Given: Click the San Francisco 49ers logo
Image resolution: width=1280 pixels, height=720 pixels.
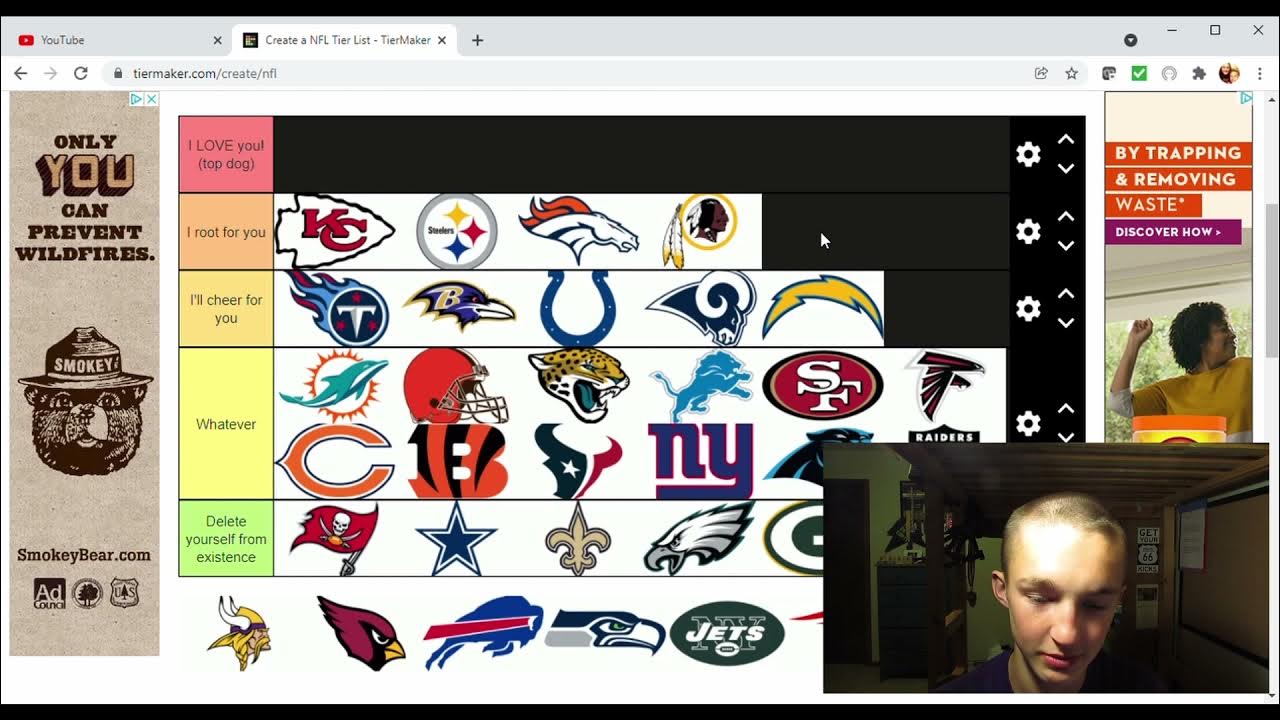Looking at the screenshot, I should tap(823, 385).
